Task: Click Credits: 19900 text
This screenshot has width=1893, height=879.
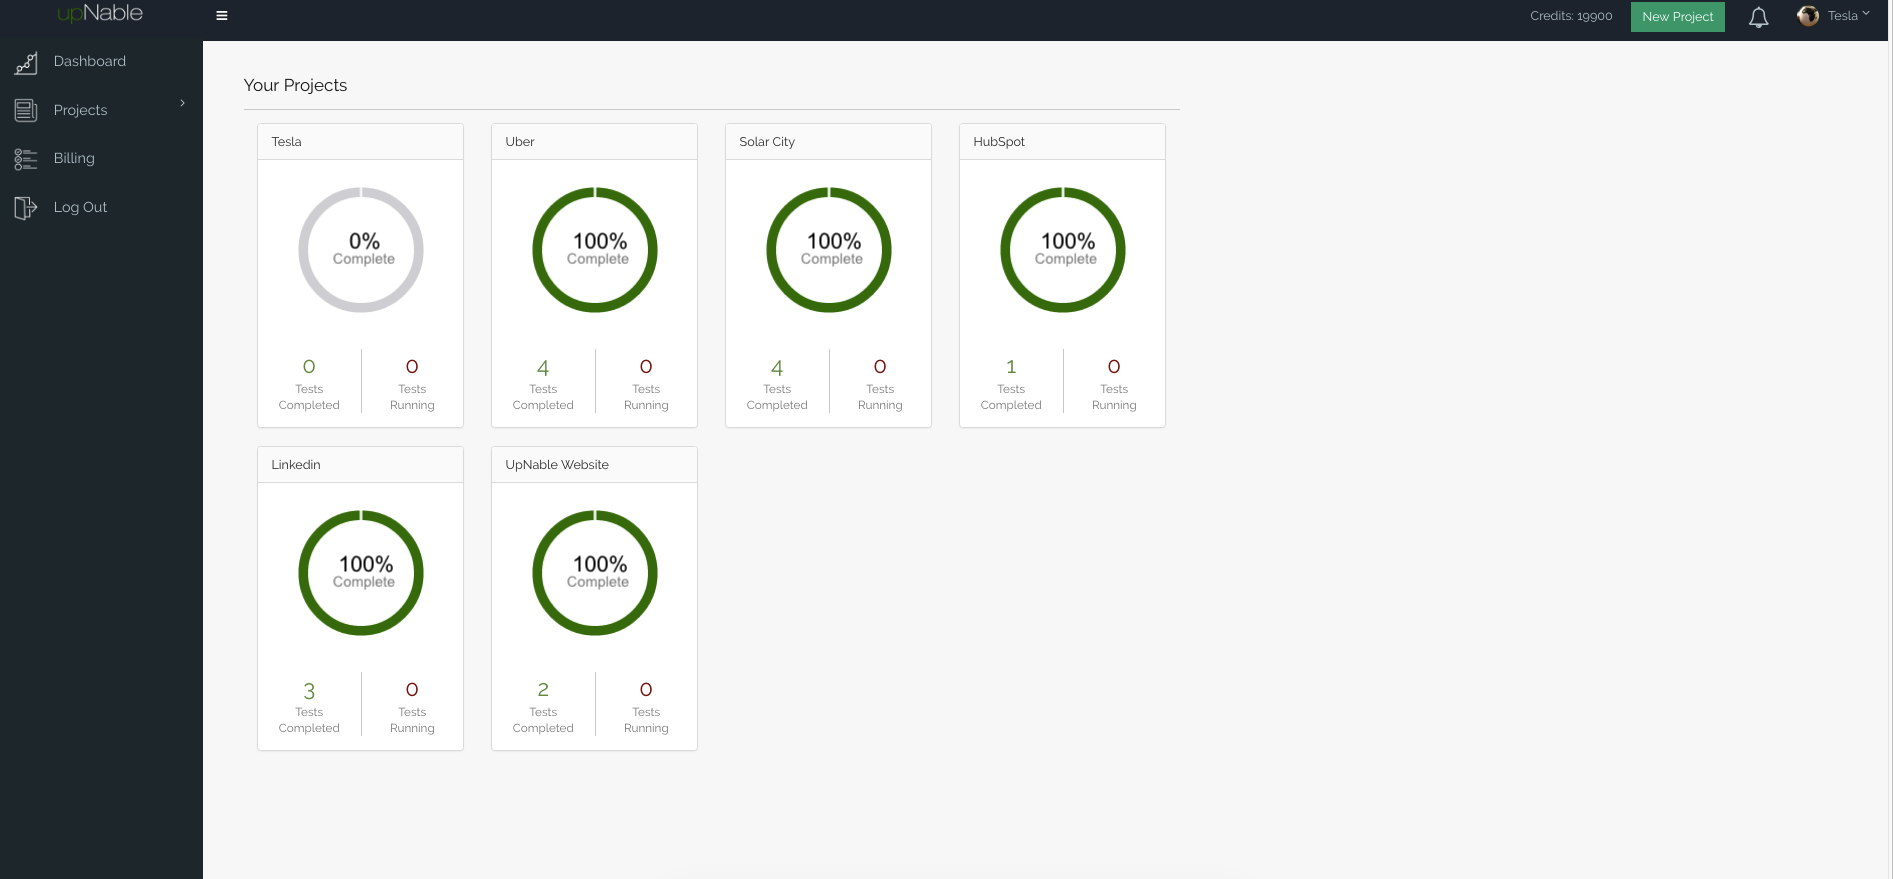Action: pyautogui.click(x=1571, y=16)
